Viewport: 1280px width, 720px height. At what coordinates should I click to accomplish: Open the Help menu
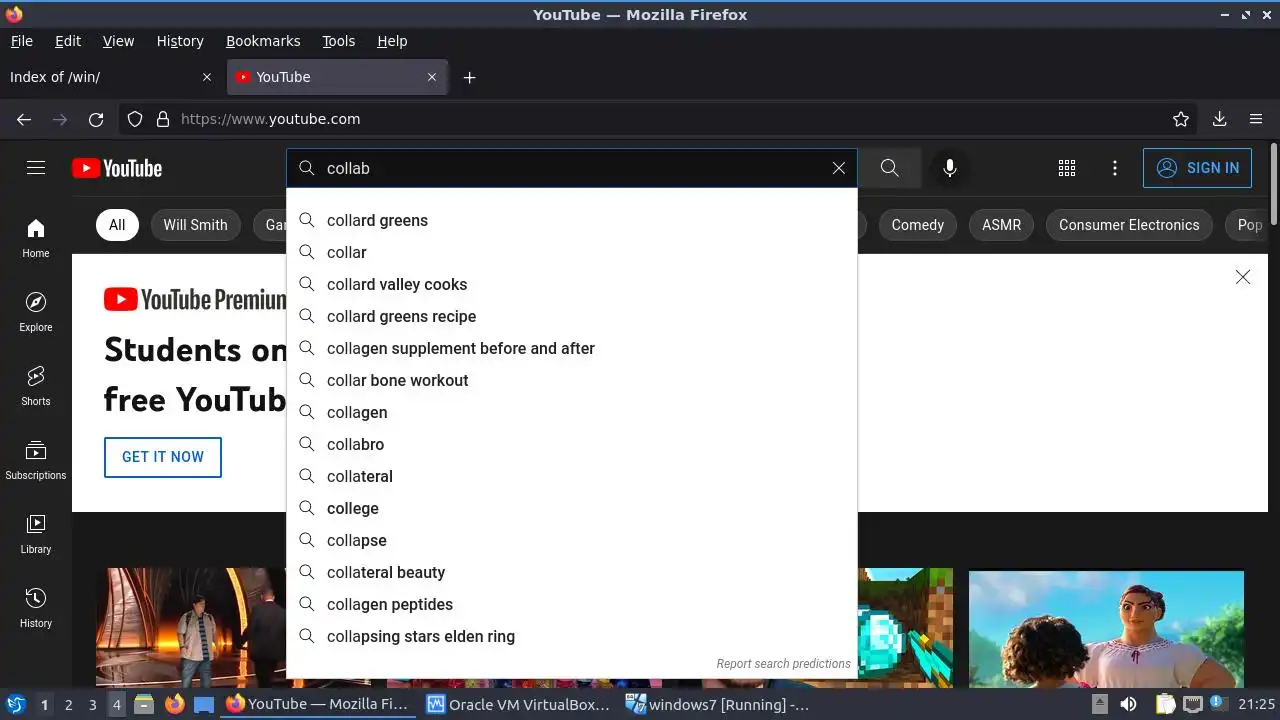(392, 41)
